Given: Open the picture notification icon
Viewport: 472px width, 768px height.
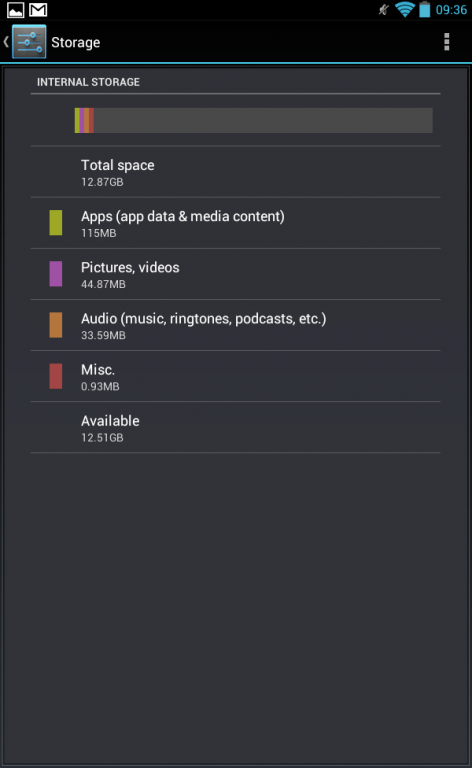Looking at the screenshot, I should [x=16, y=10].
